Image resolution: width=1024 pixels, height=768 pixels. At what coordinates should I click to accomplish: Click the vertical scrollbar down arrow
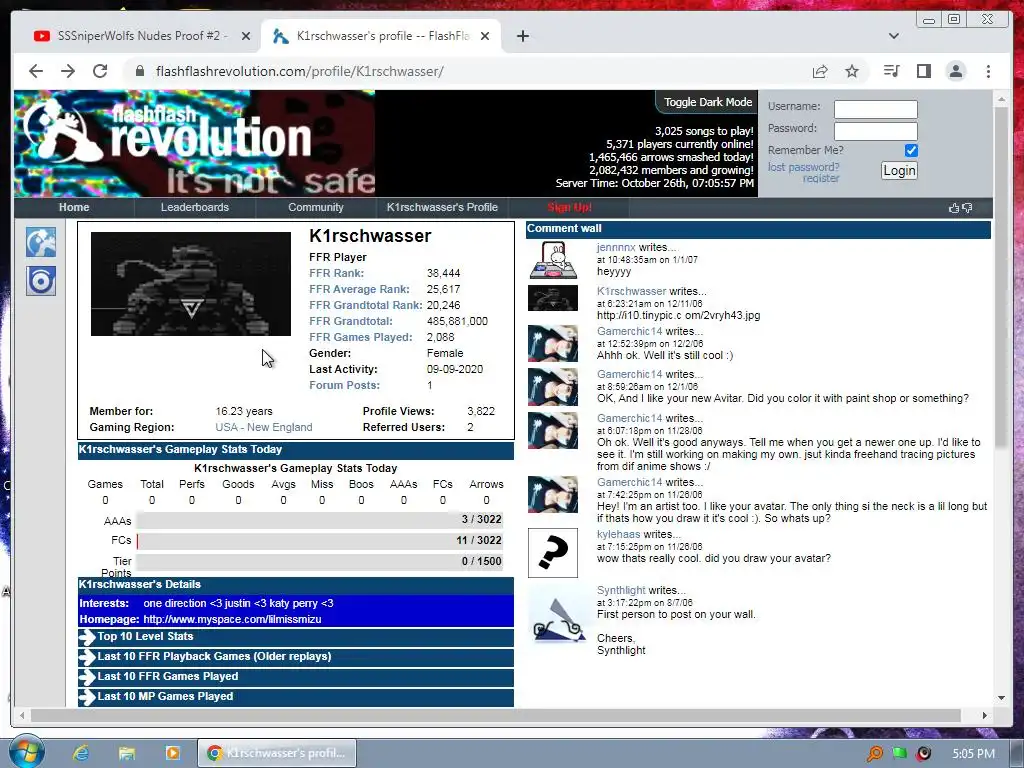(1001, 698)
